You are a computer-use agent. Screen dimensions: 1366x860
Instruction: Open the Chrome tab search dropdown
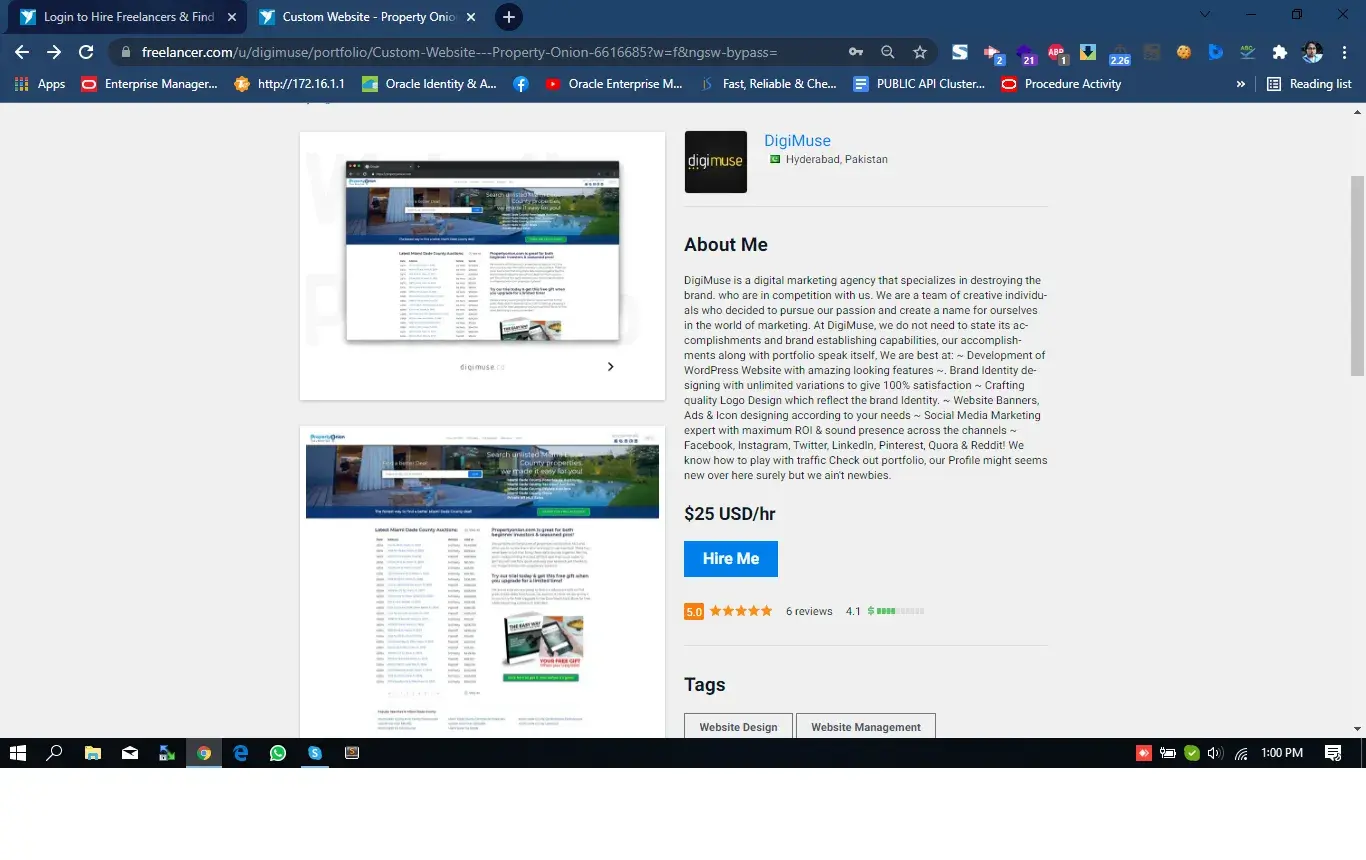[1205, 15]
